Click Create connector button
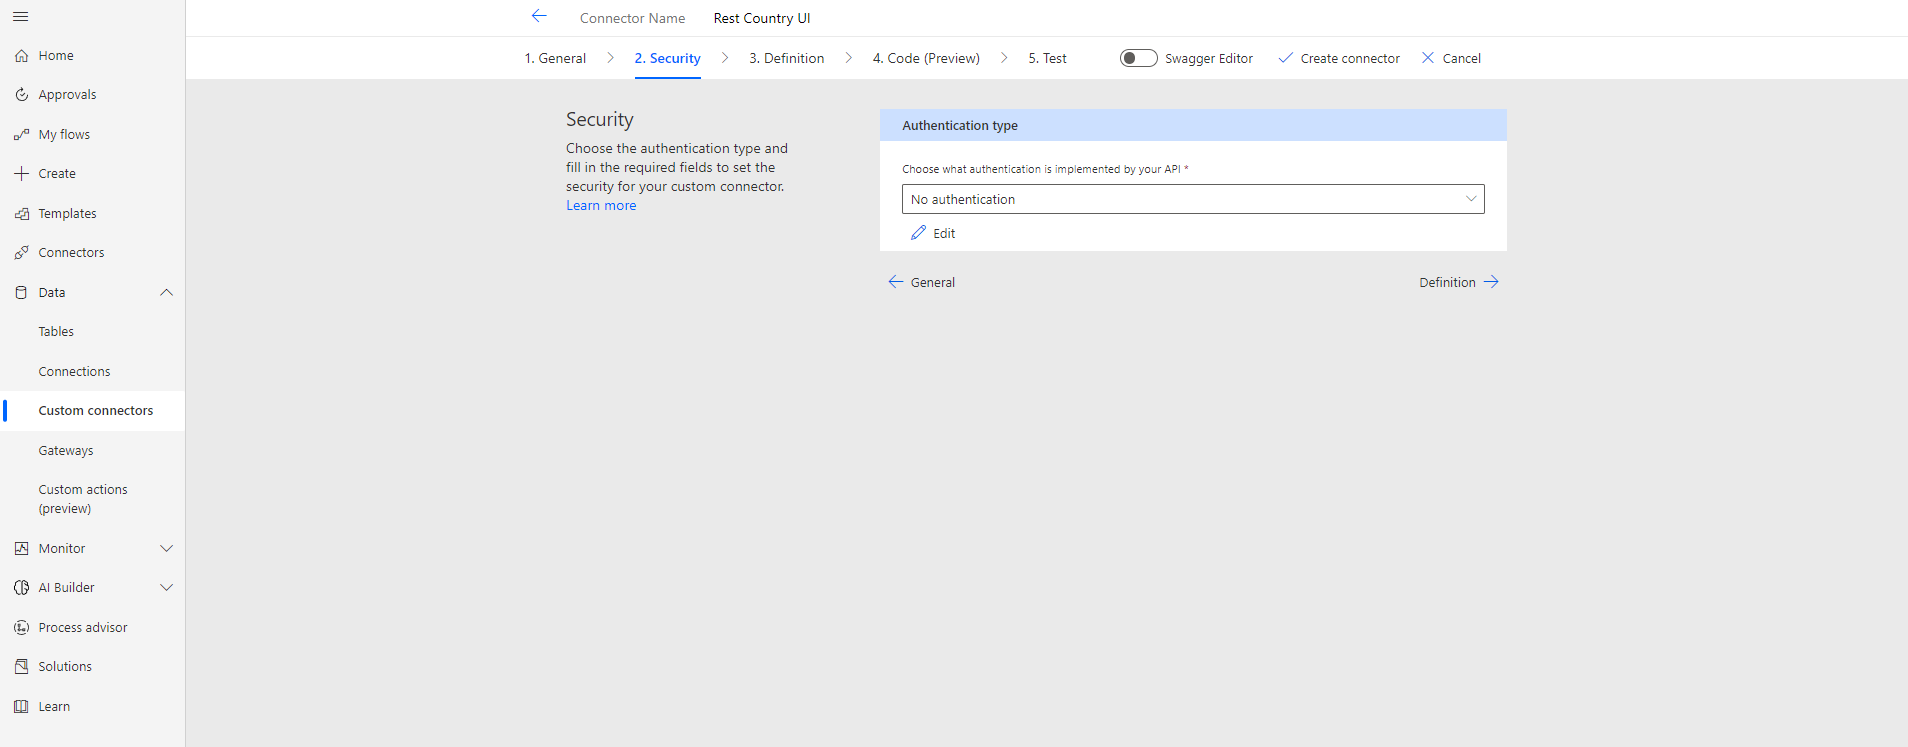Screen dimensions: 1908x747 click(x=1339, y=58)
